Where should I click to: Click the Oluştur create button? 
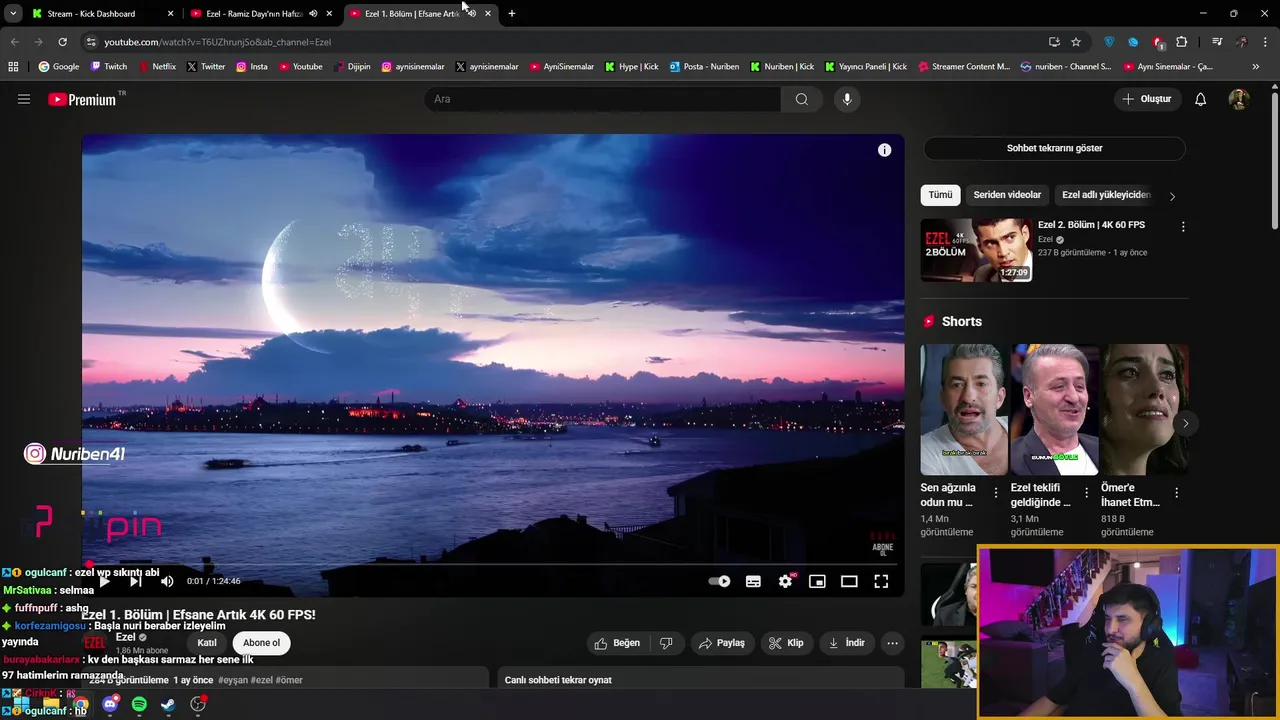(1146, 99)
